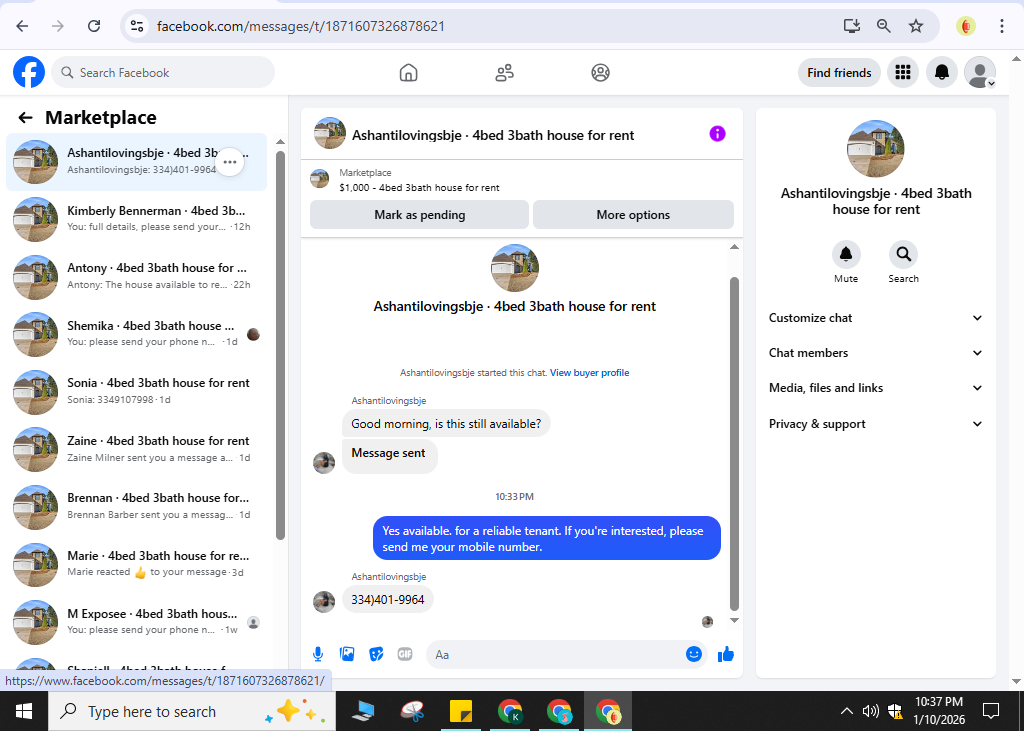
Task: Send a thumbs-up like
Action: click(726, 654)
